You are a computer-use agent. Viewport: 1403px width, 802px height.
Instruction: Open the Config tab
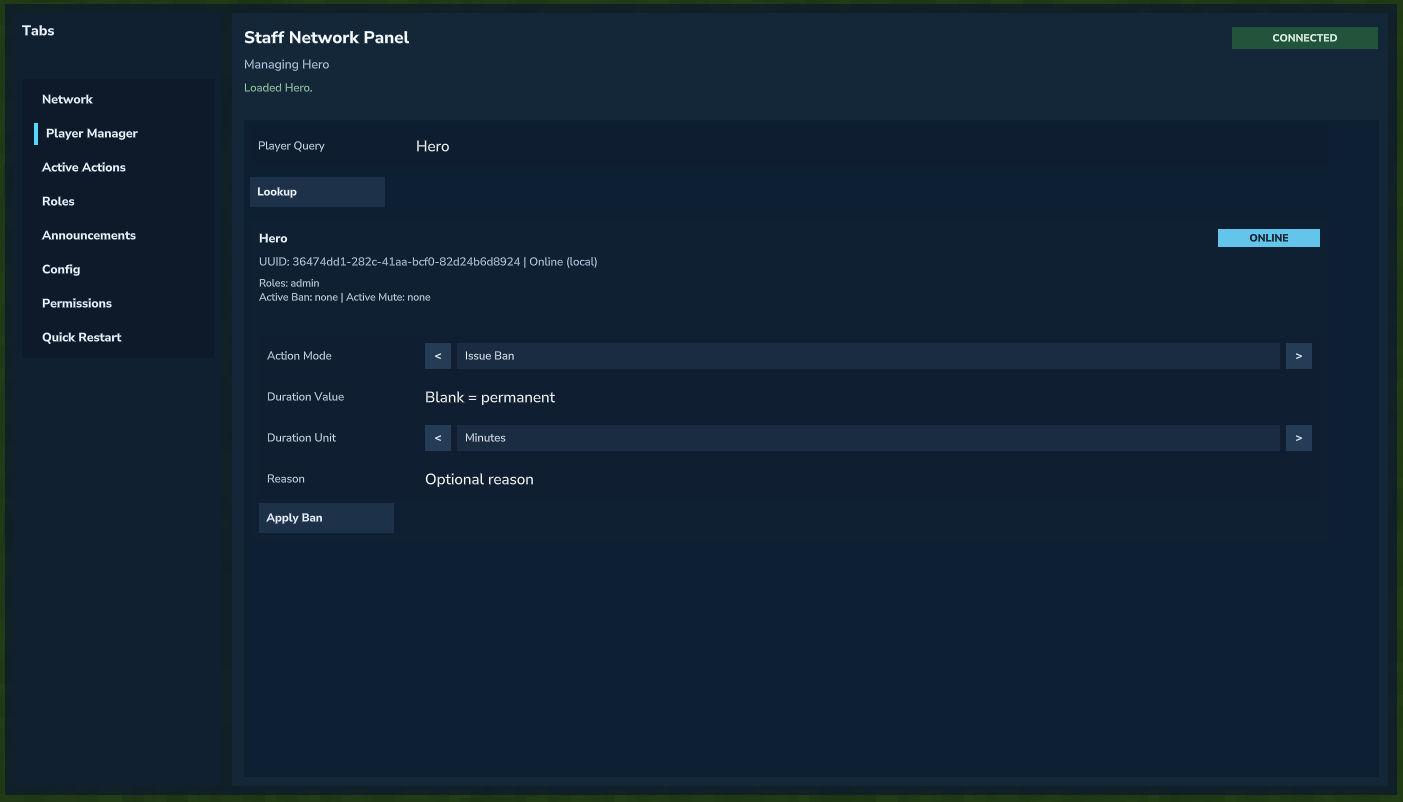point(61,270)
